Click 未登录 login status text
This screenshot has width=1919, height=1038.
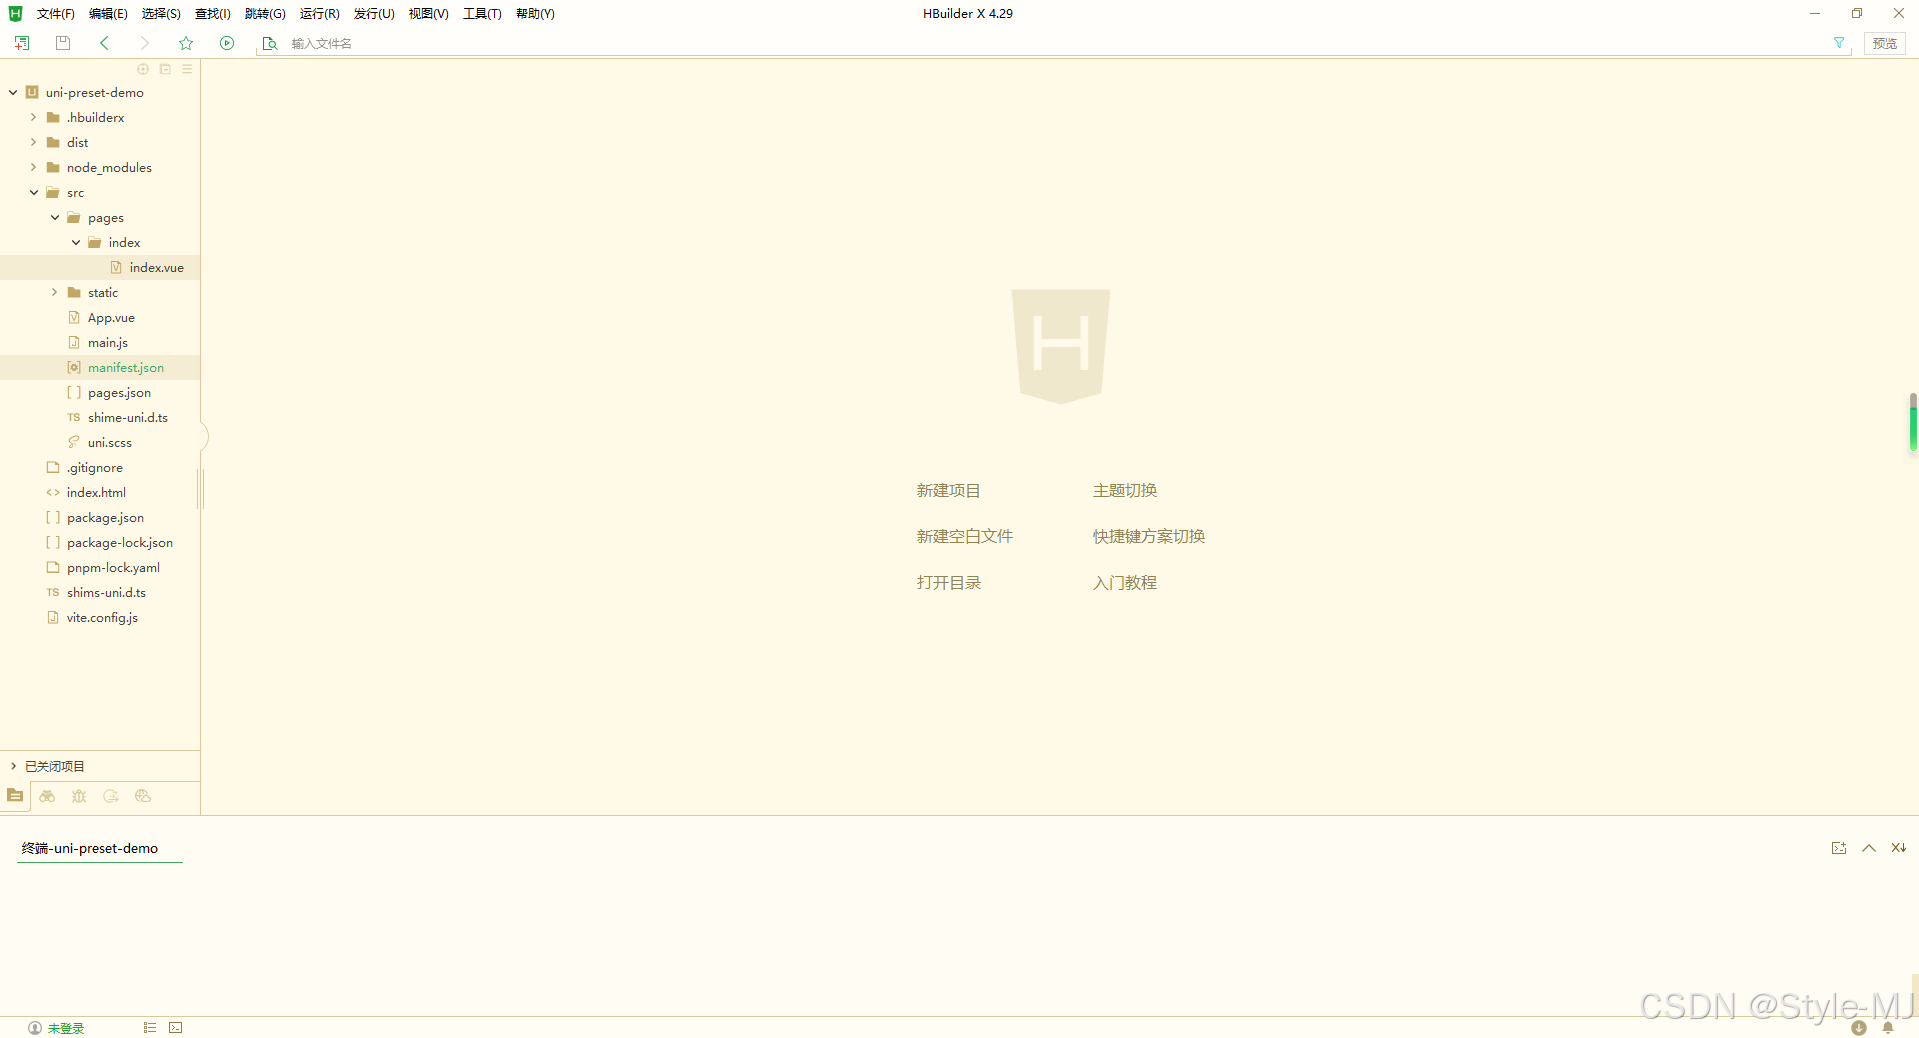click(66, 1028)
